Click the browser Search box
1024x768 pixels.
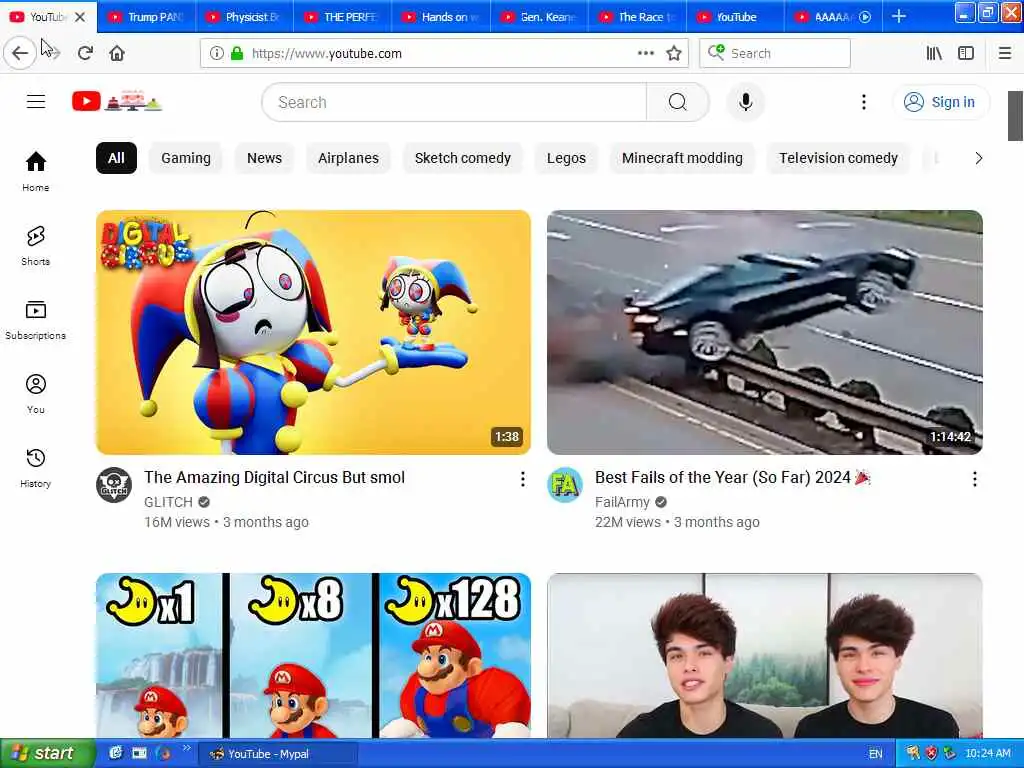(775, 53)
